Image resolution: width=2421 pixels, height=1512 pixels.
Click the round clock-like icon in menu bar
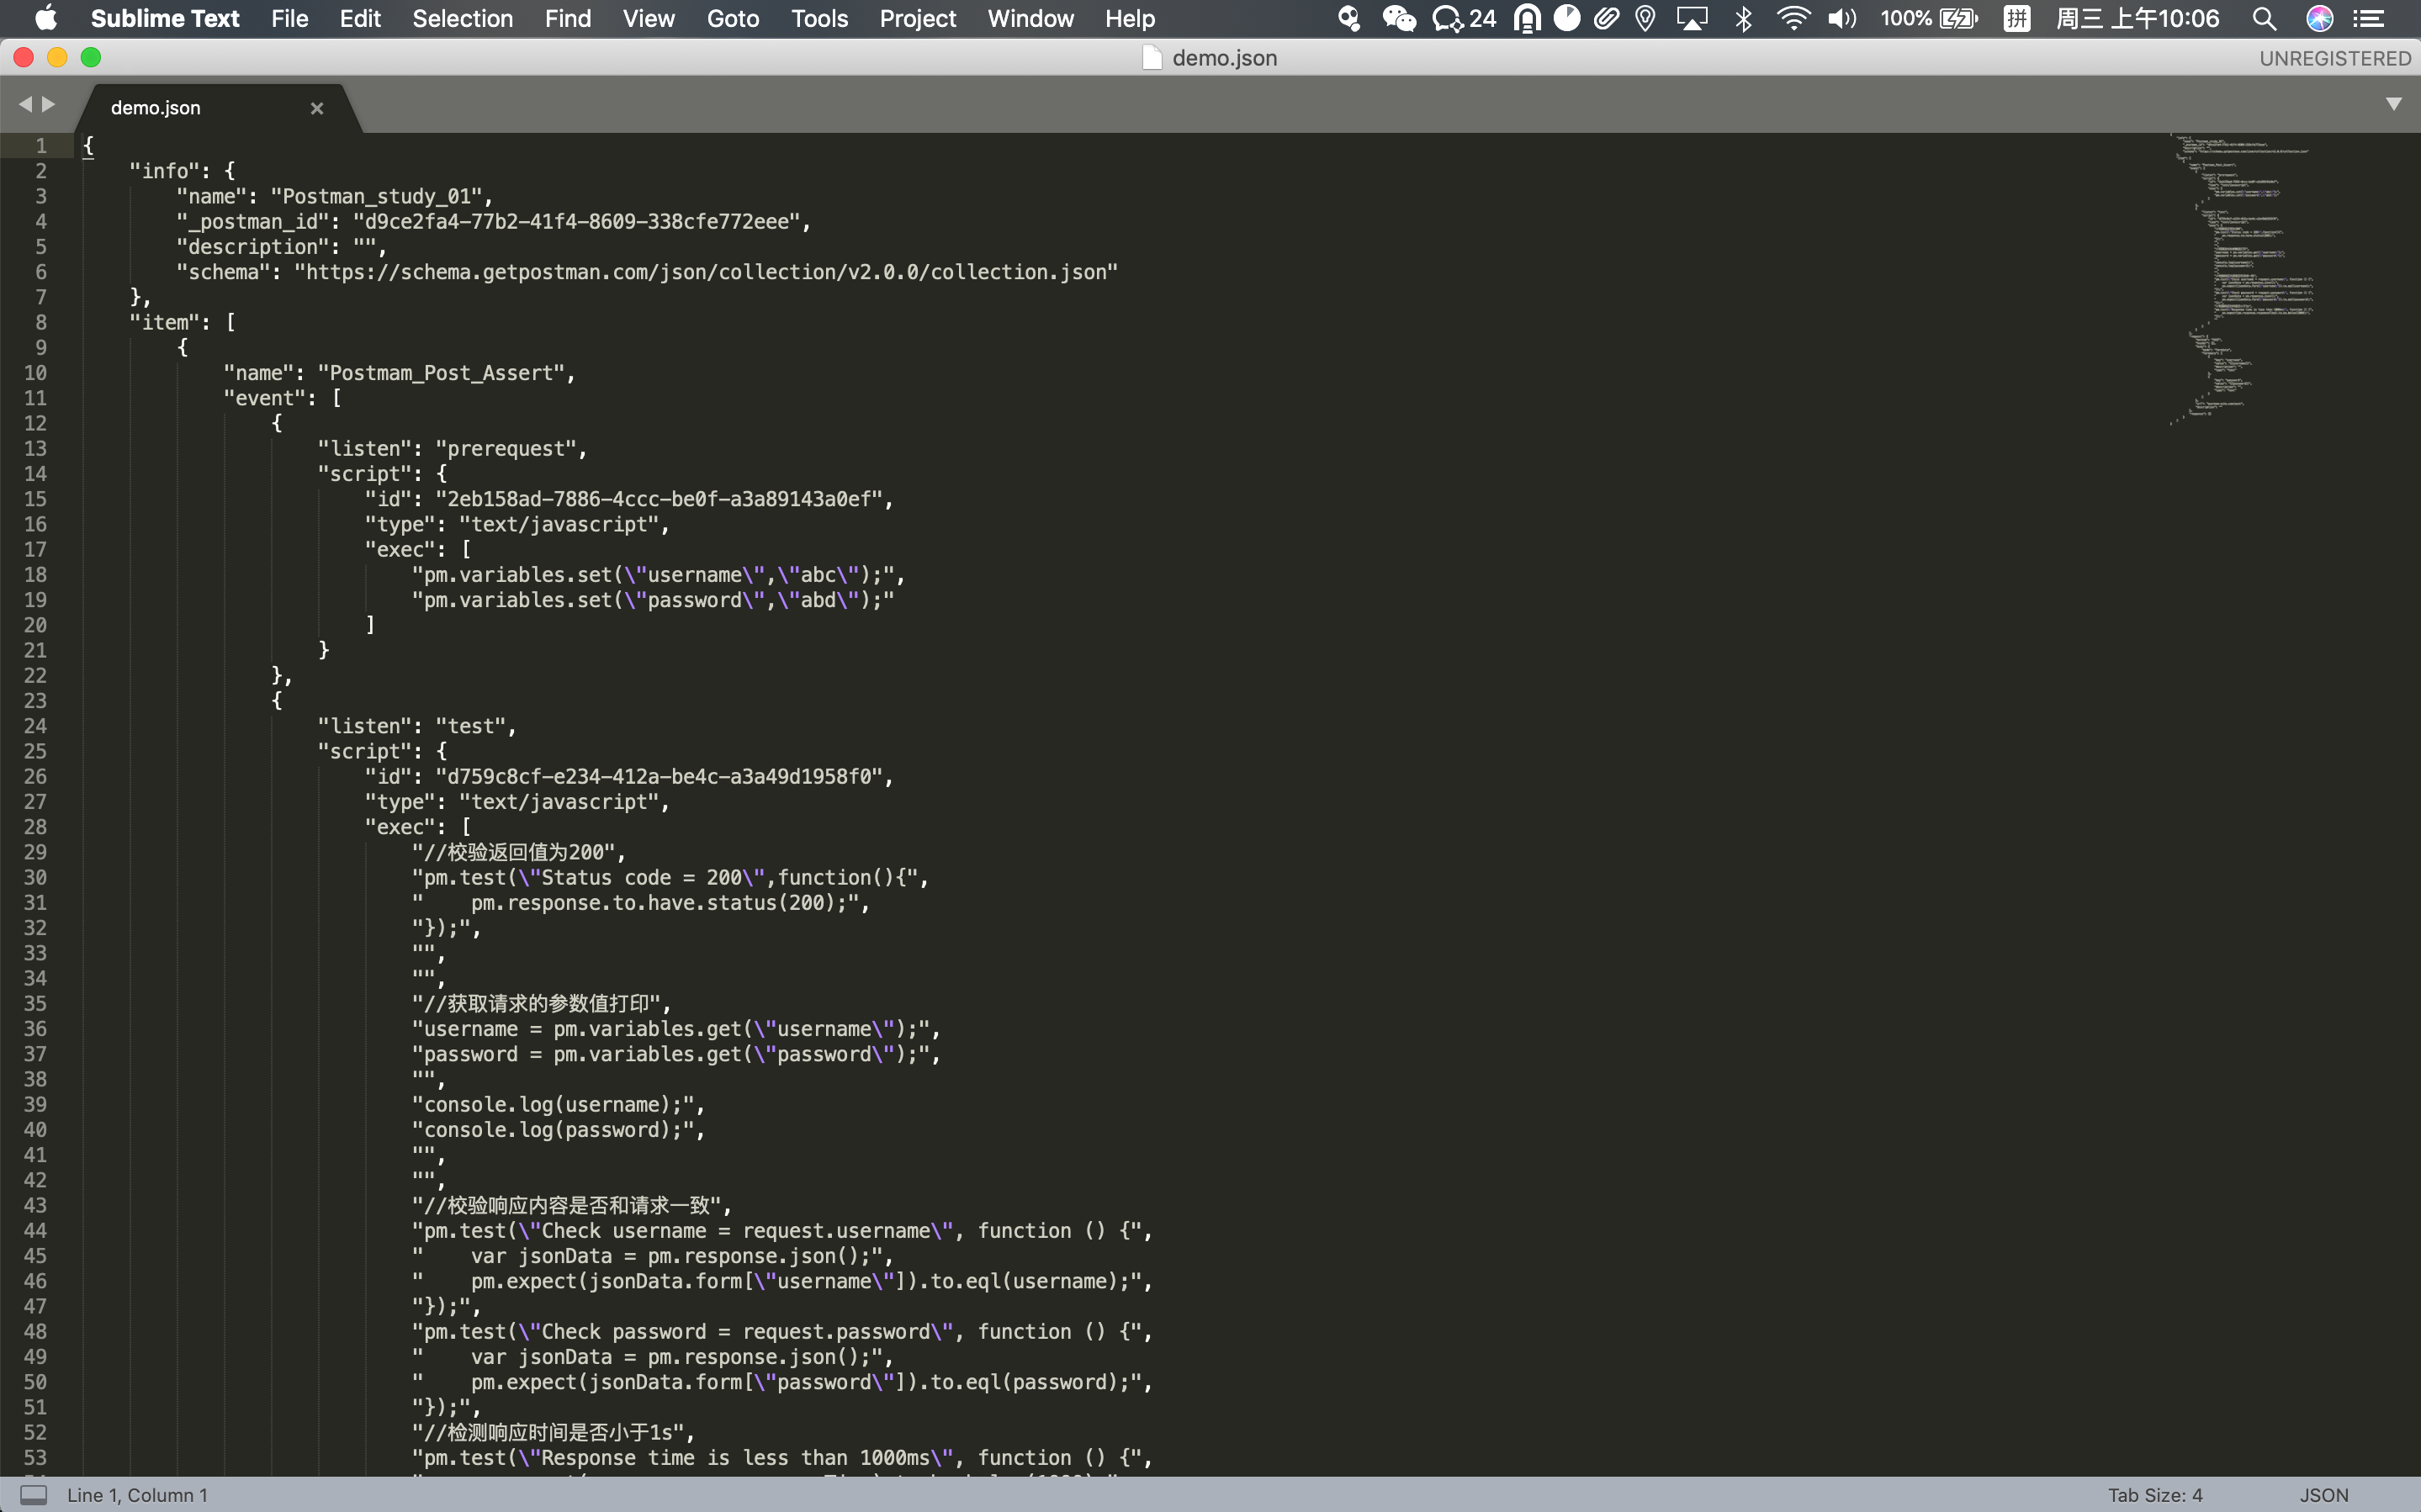click(1567, 18)
